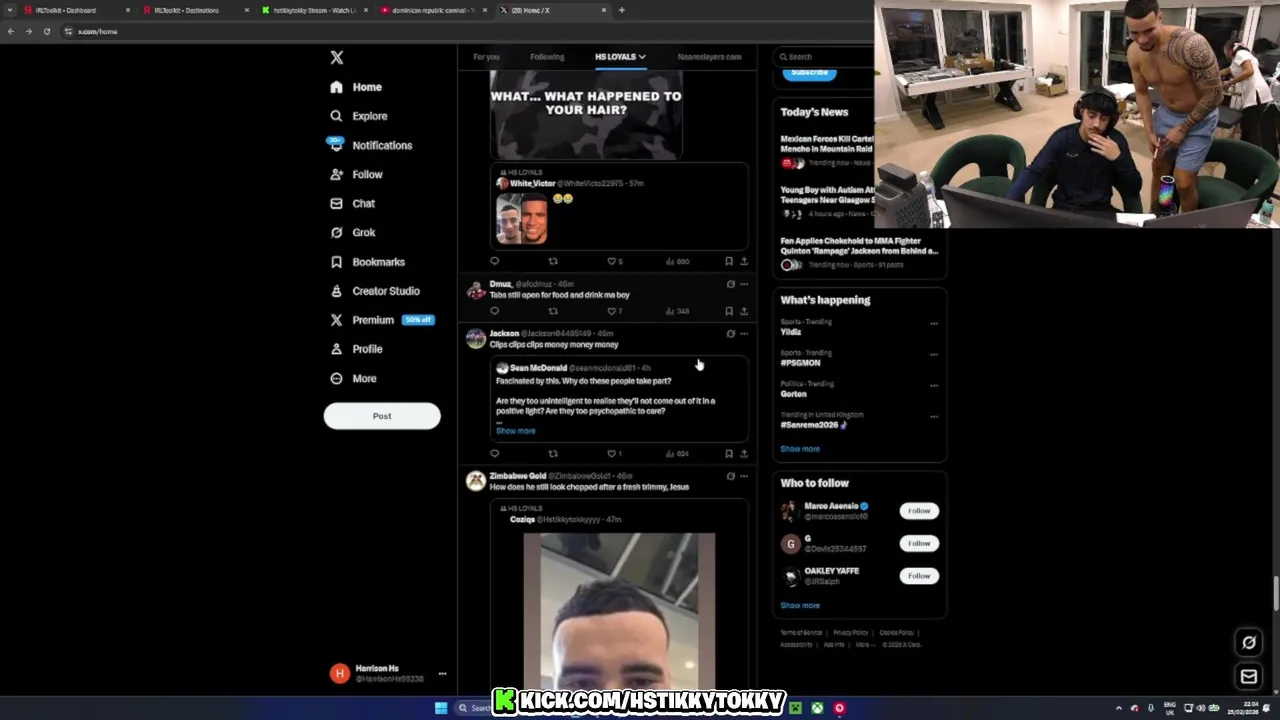Open more options on Jackson's post

tap(743, 333)
